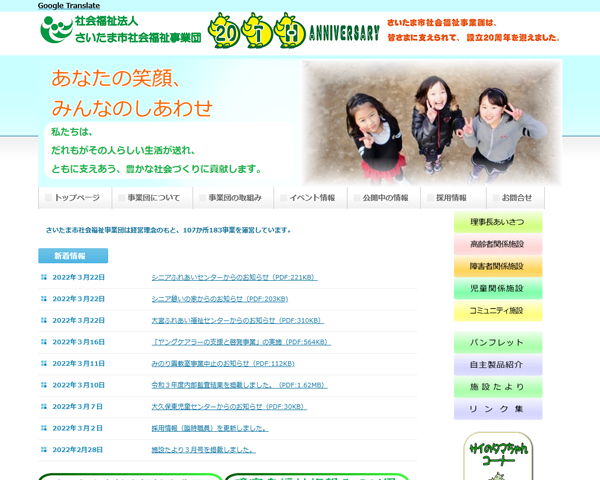Click the three children hero photo

click(x=432, y=122)
